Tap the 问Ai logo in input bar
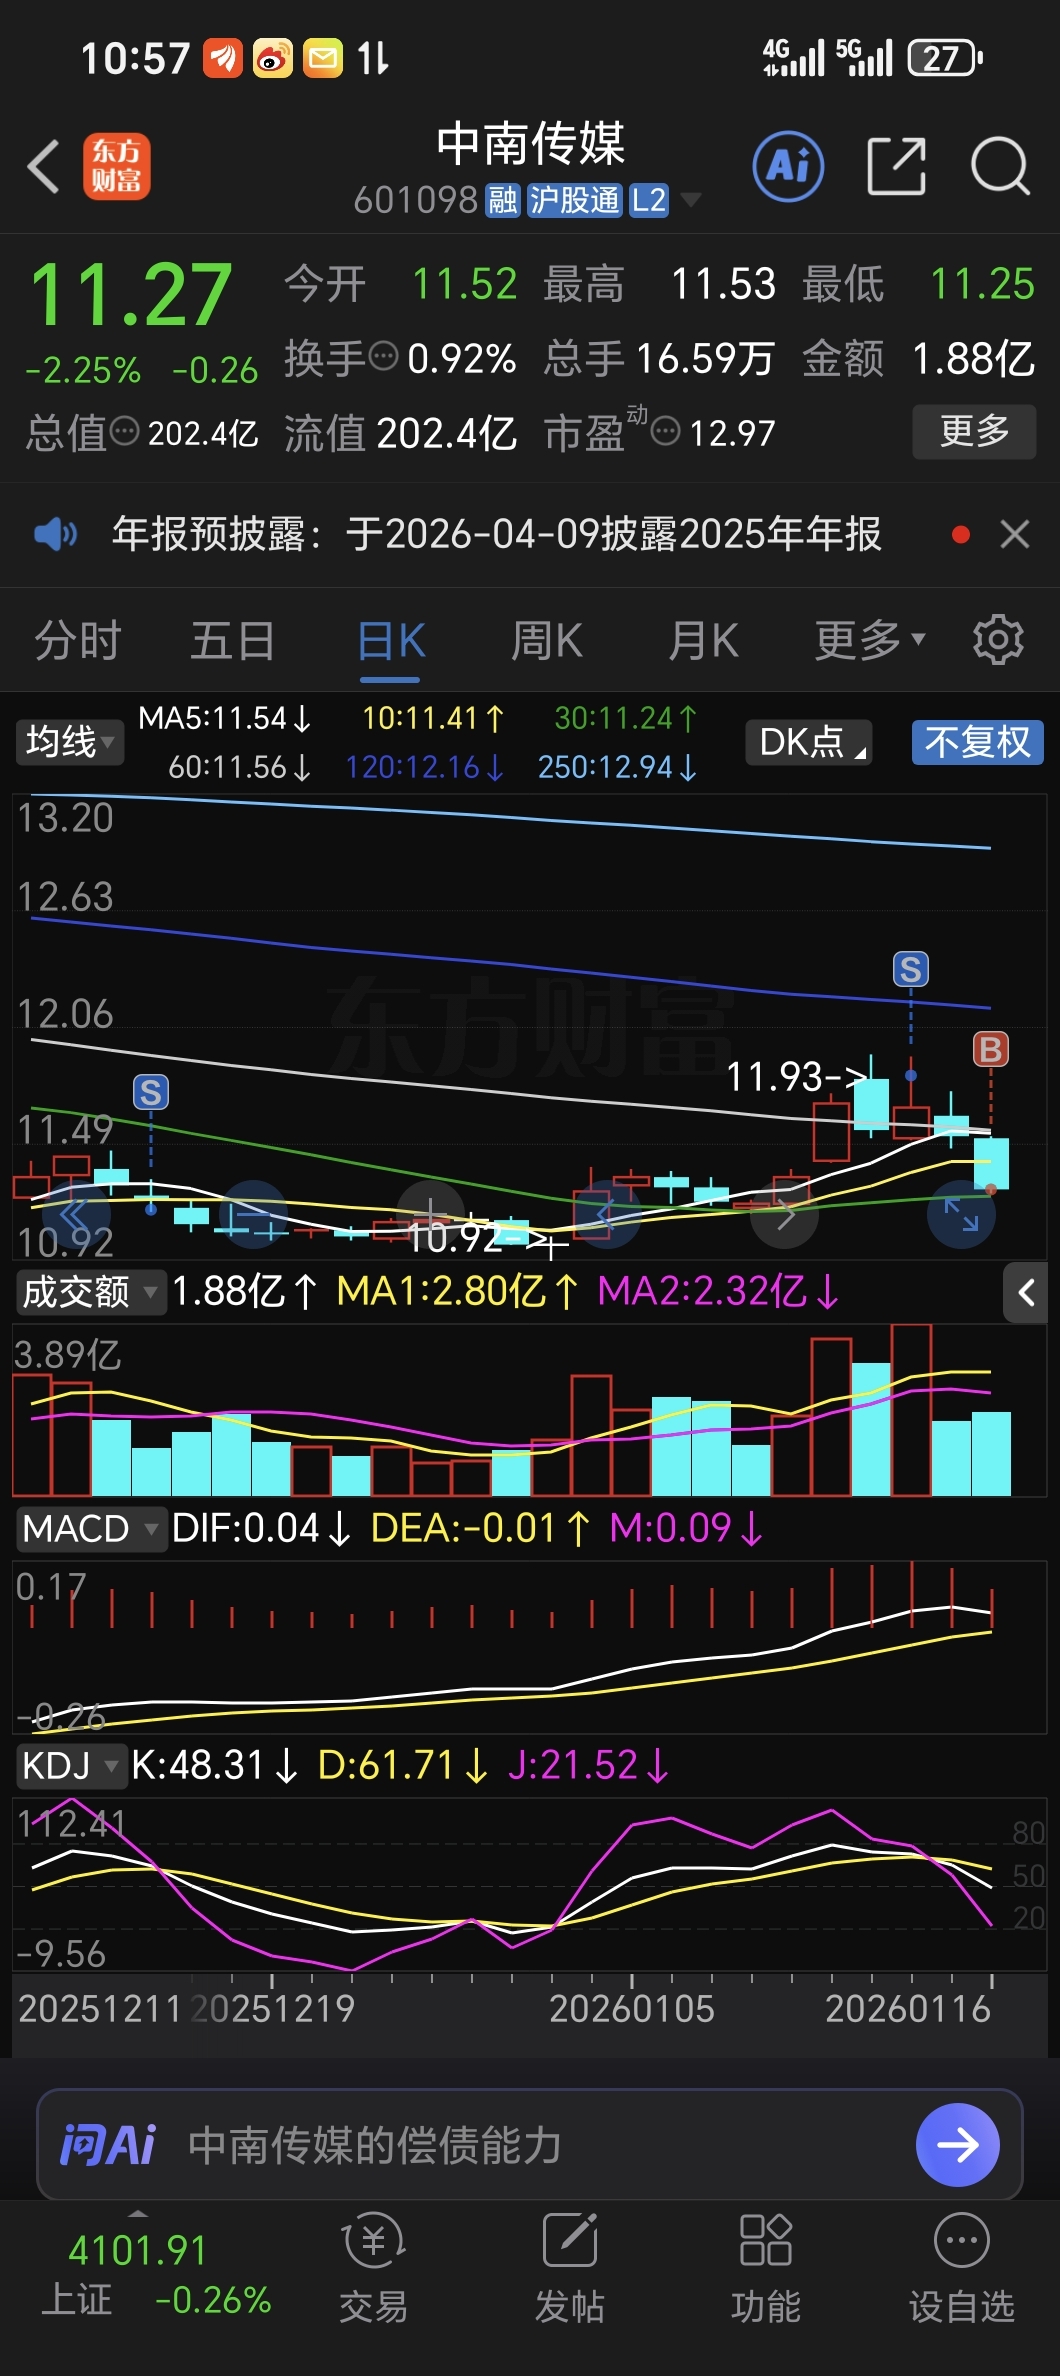Image resolution: width=1060 pixels, height=2376 pixels. [x=108, y=2145]
